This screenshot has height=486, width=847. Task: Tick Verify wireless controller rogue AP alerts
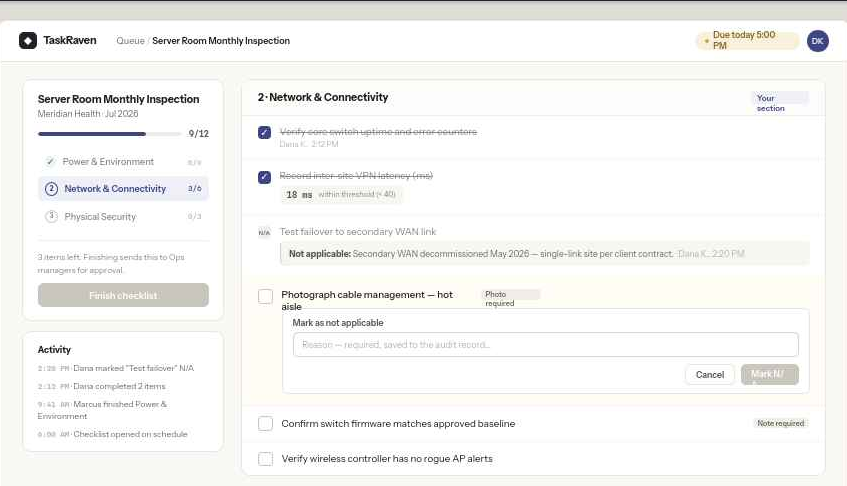point(265,458)
